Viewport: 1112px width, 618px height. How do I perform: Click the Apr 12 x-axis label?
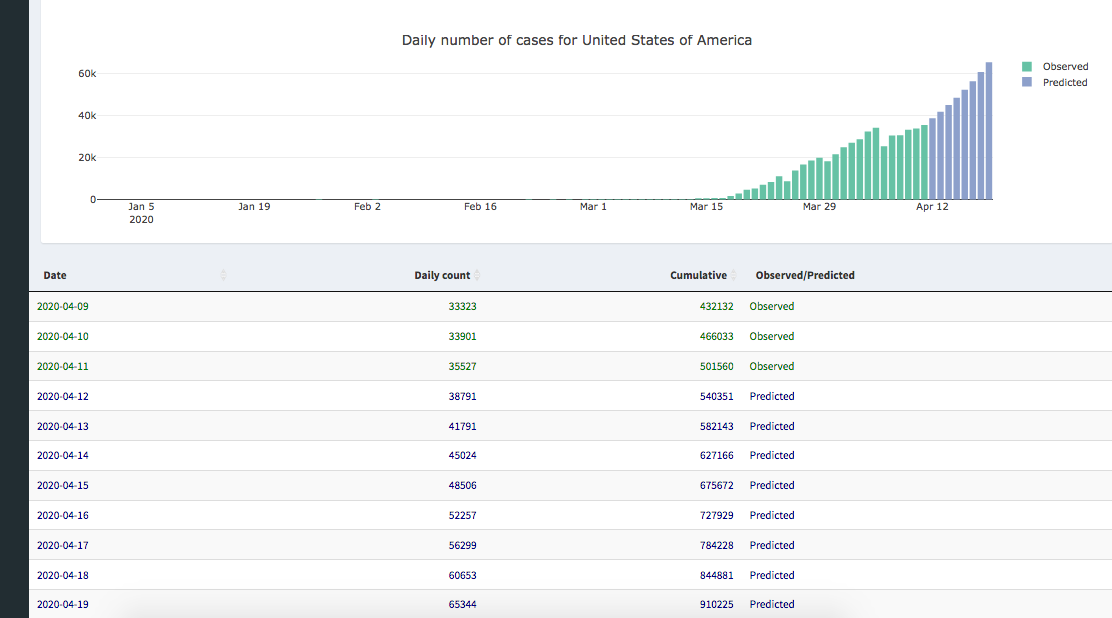pos(932,206)
